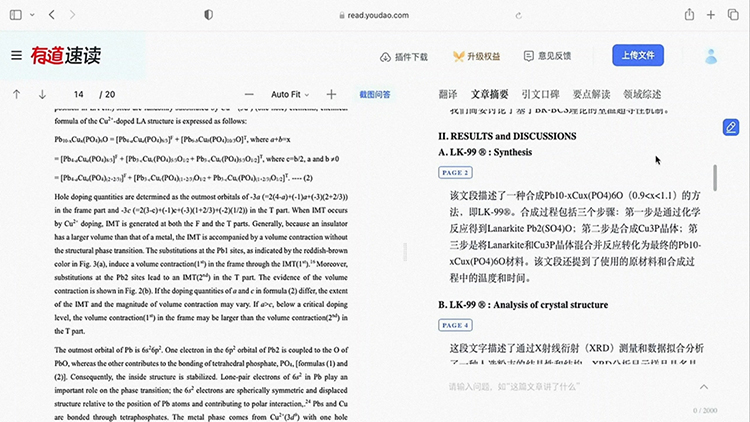Switch to the 文章摘要 tab
Screen dimensions: 750x422
489,94
